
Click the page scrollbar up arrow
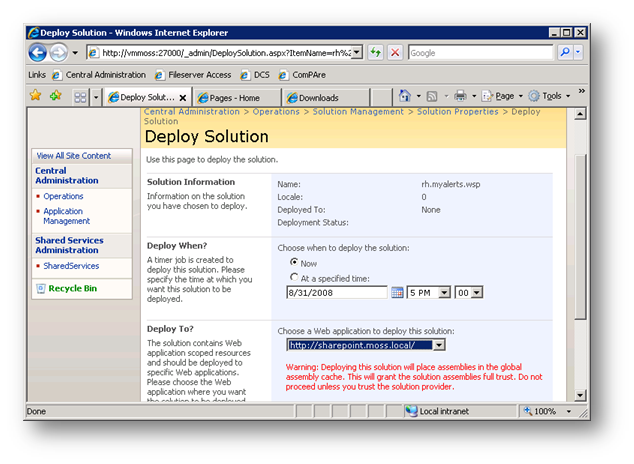pos(580,114)
